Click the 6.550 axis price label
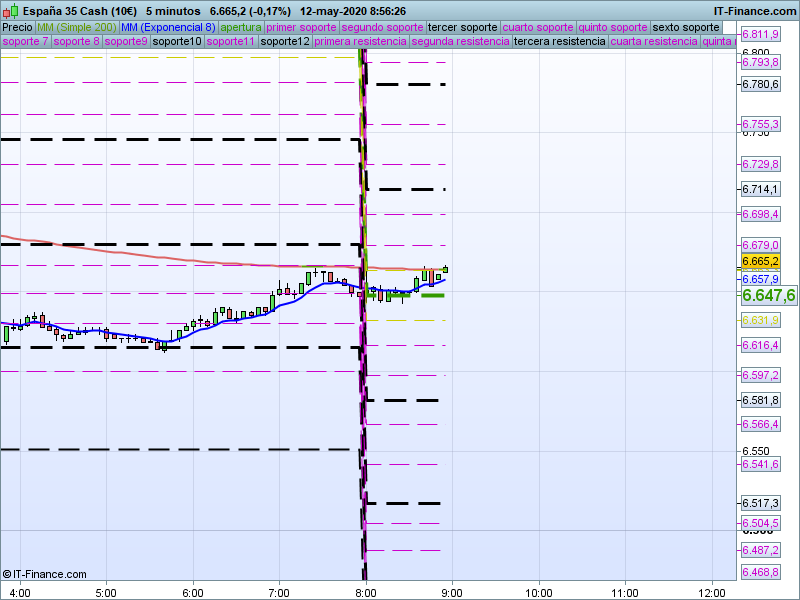The width and height of the screenshot is (800, 600). pos(756,452)
